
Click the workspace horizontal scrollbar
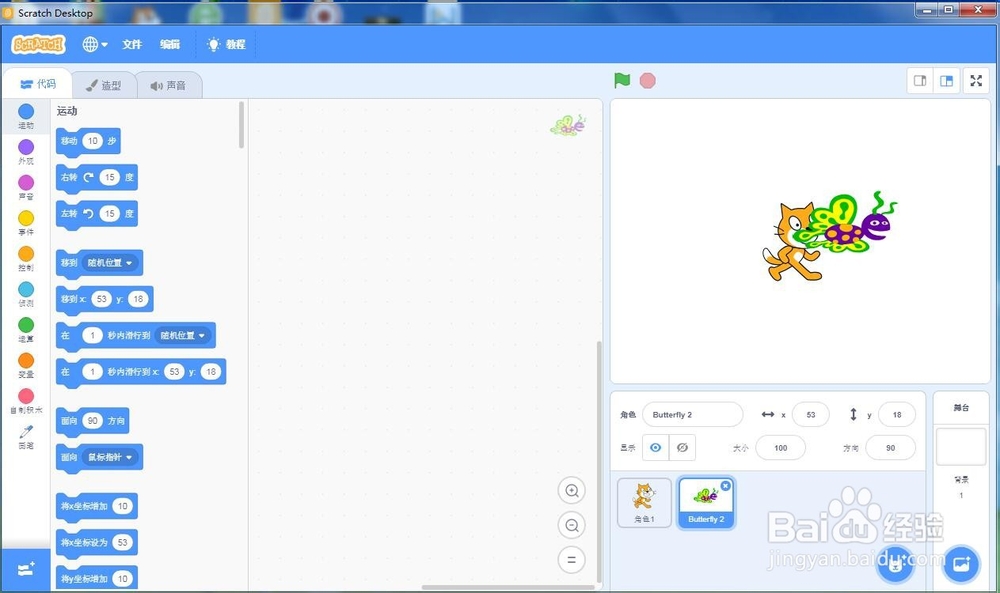pos(508,587)
